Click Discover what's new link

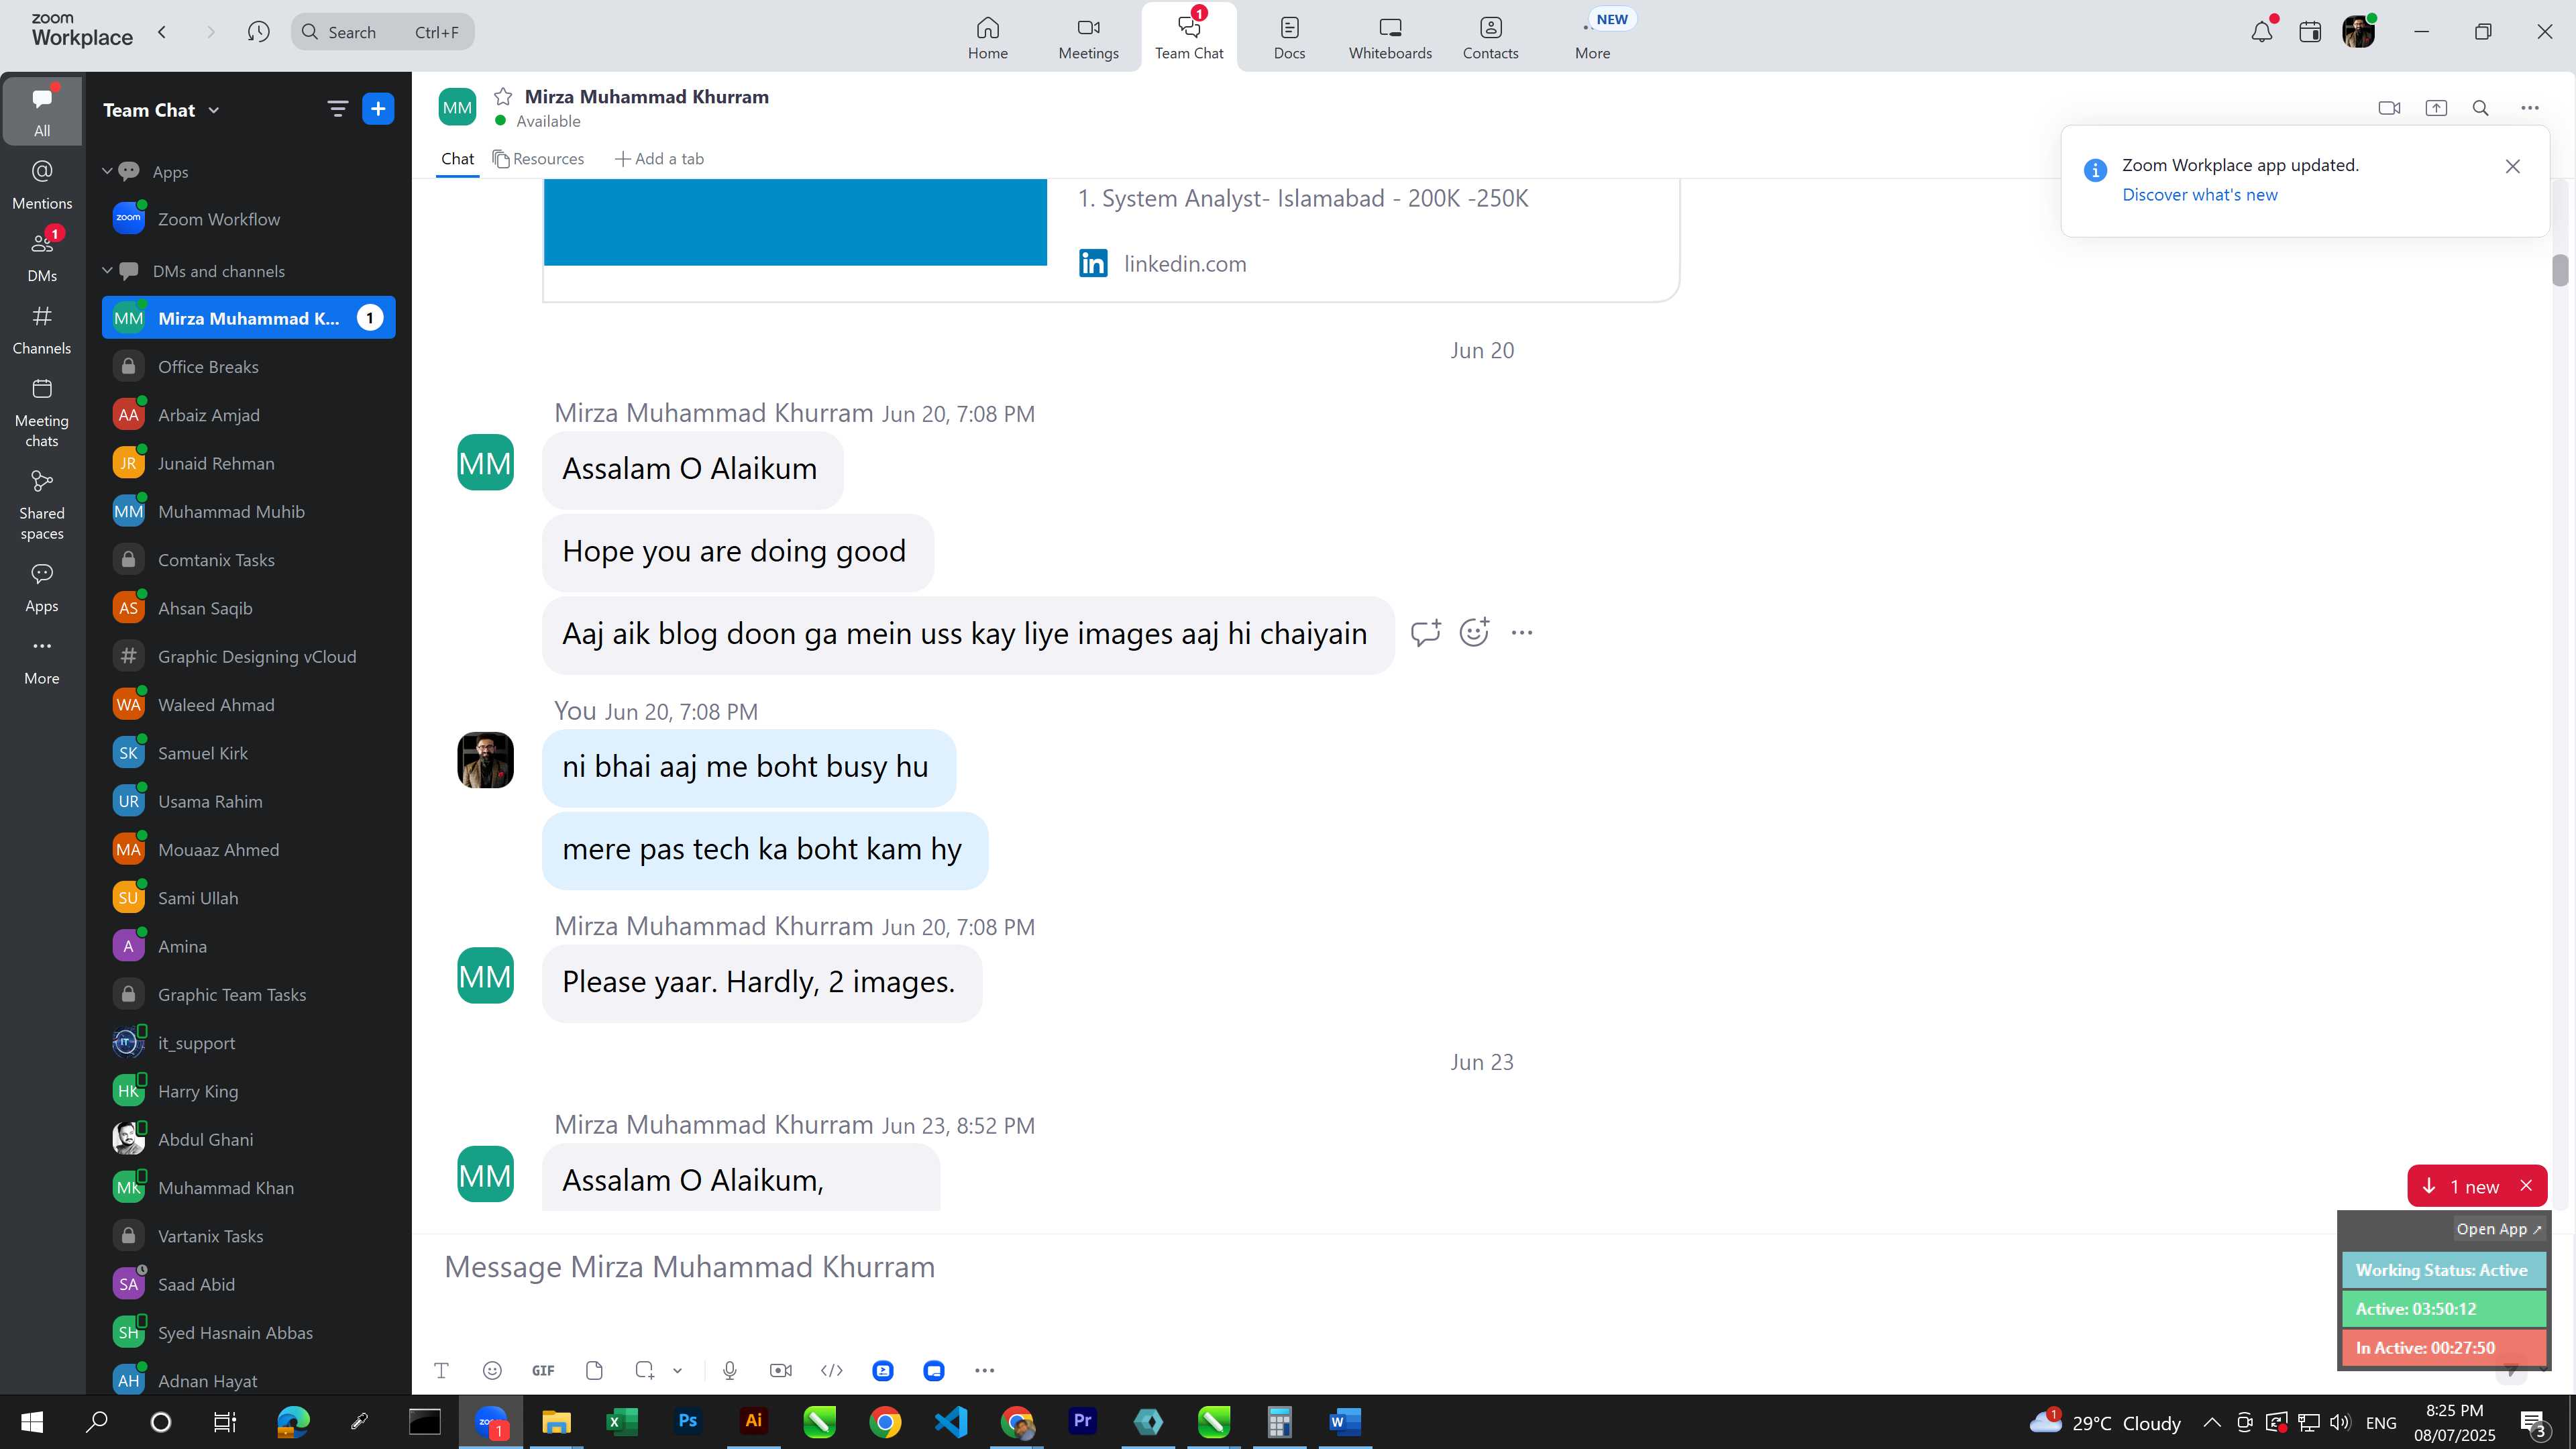click(x=2199, y=195)
